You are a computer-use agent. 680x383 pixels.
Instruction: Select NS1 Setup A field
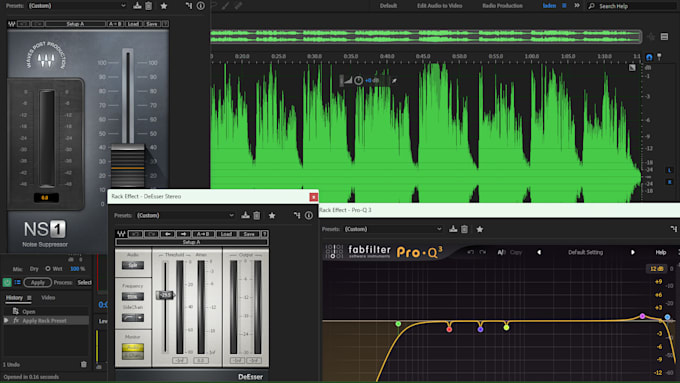75,24
